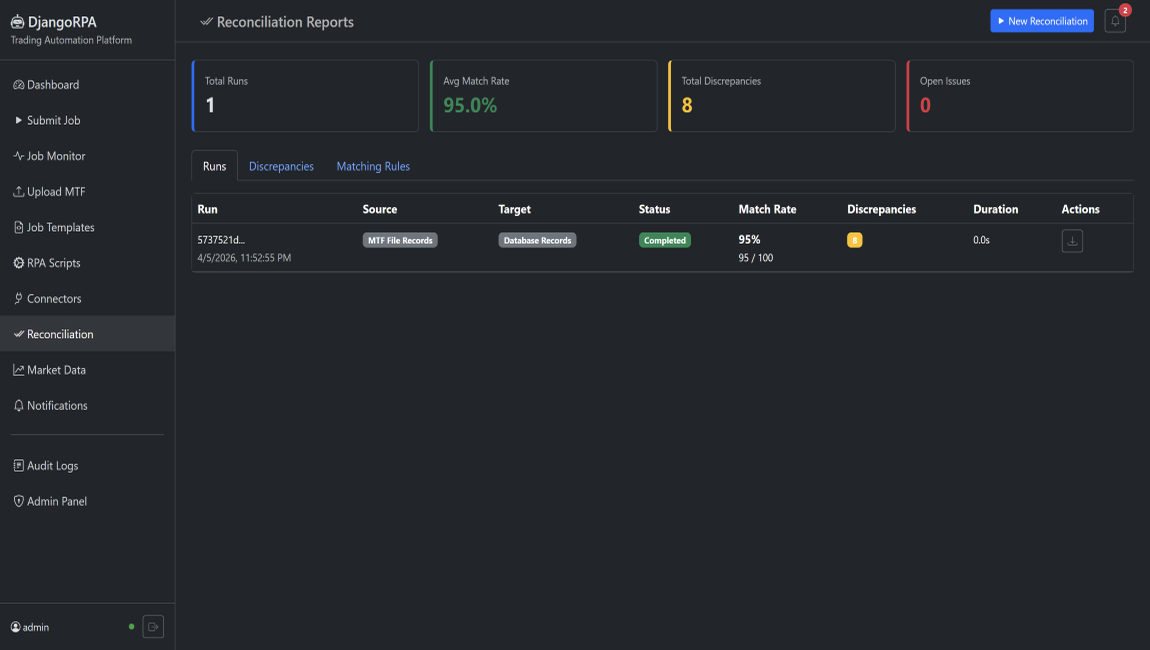Open RPA Scripts section
This screenshot has height=650, width=1150.
point(53,263)
